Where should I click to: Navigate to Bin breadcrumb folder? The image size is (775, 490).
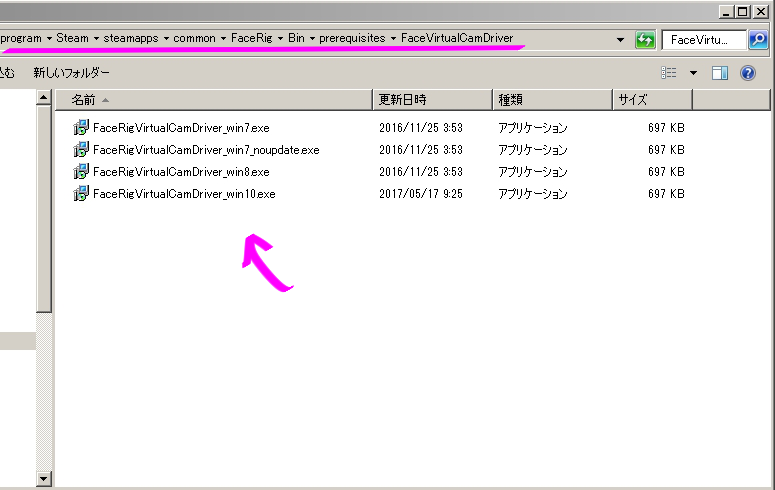click(x=297, y=38)
